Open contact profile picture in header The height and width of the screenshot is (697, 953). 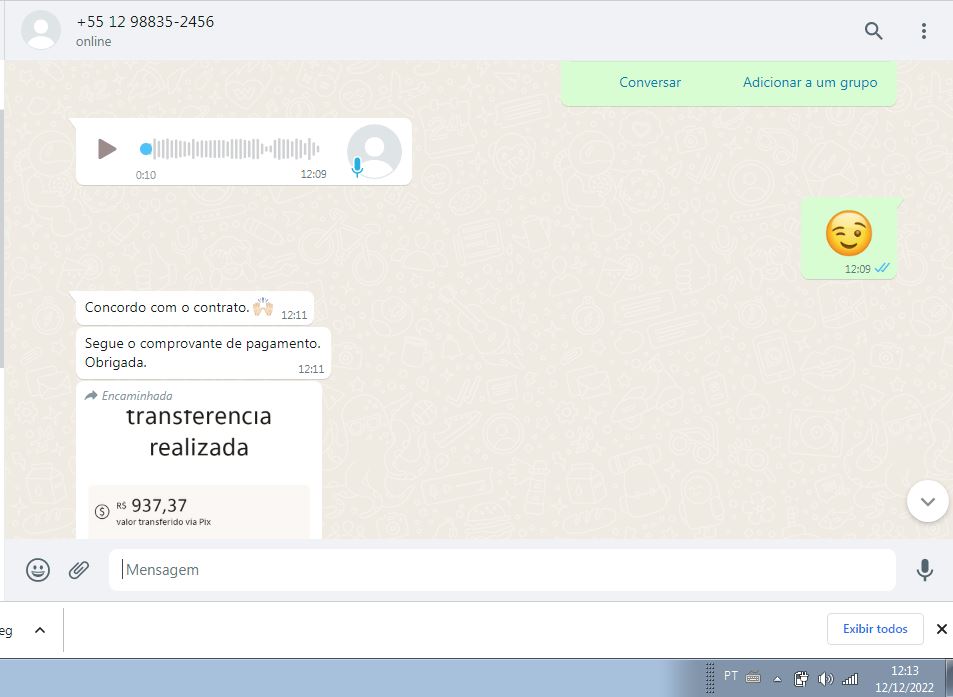41,30
